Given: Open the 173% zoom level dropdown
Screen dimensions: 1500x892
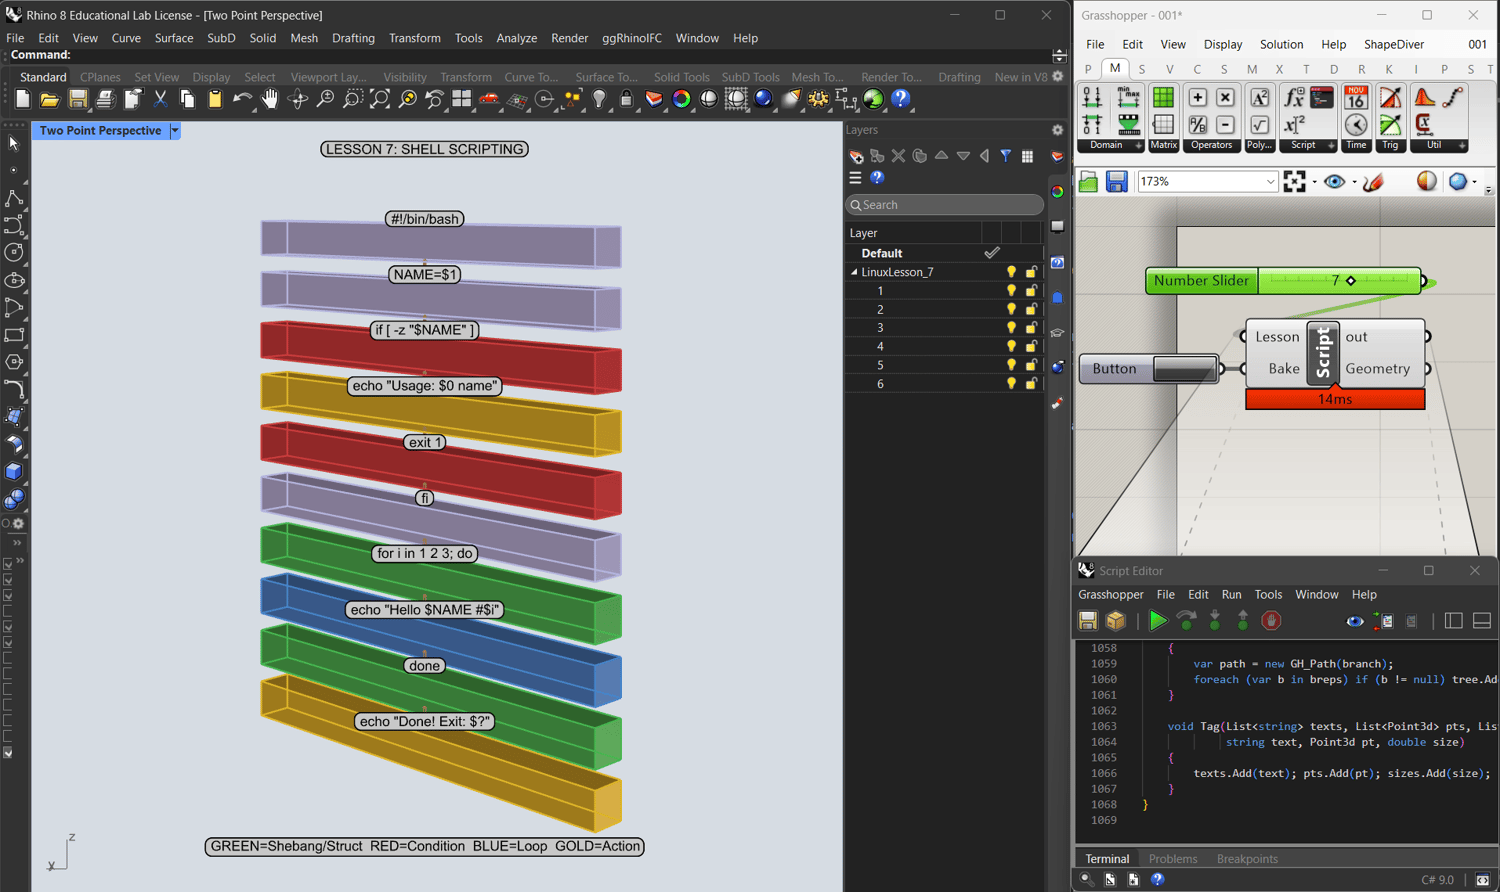Looking at the screenshot, I should click(1270, 181).
